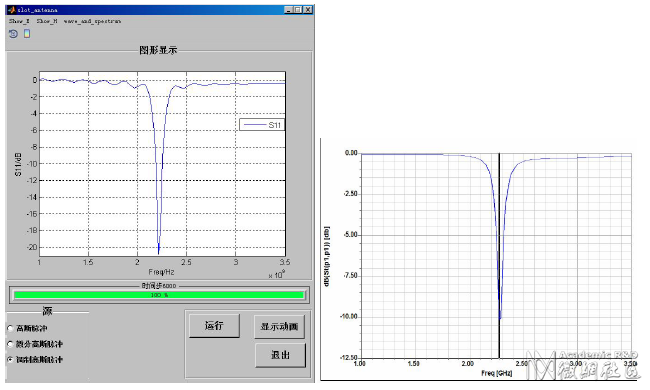Screen dimensions: 650x390
Task: Open the wave_and_spectrum menu
Action: point(92,21)
